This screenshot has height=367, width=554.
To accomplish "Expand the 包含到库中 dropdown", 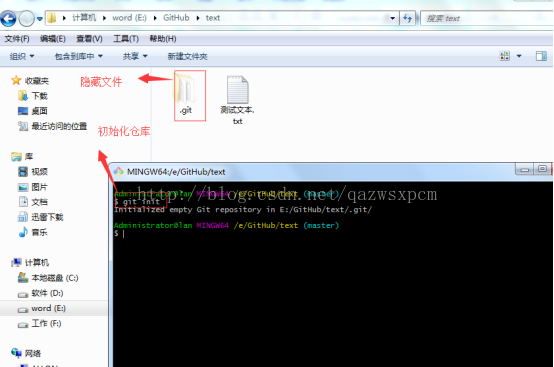I will (78, 56).
